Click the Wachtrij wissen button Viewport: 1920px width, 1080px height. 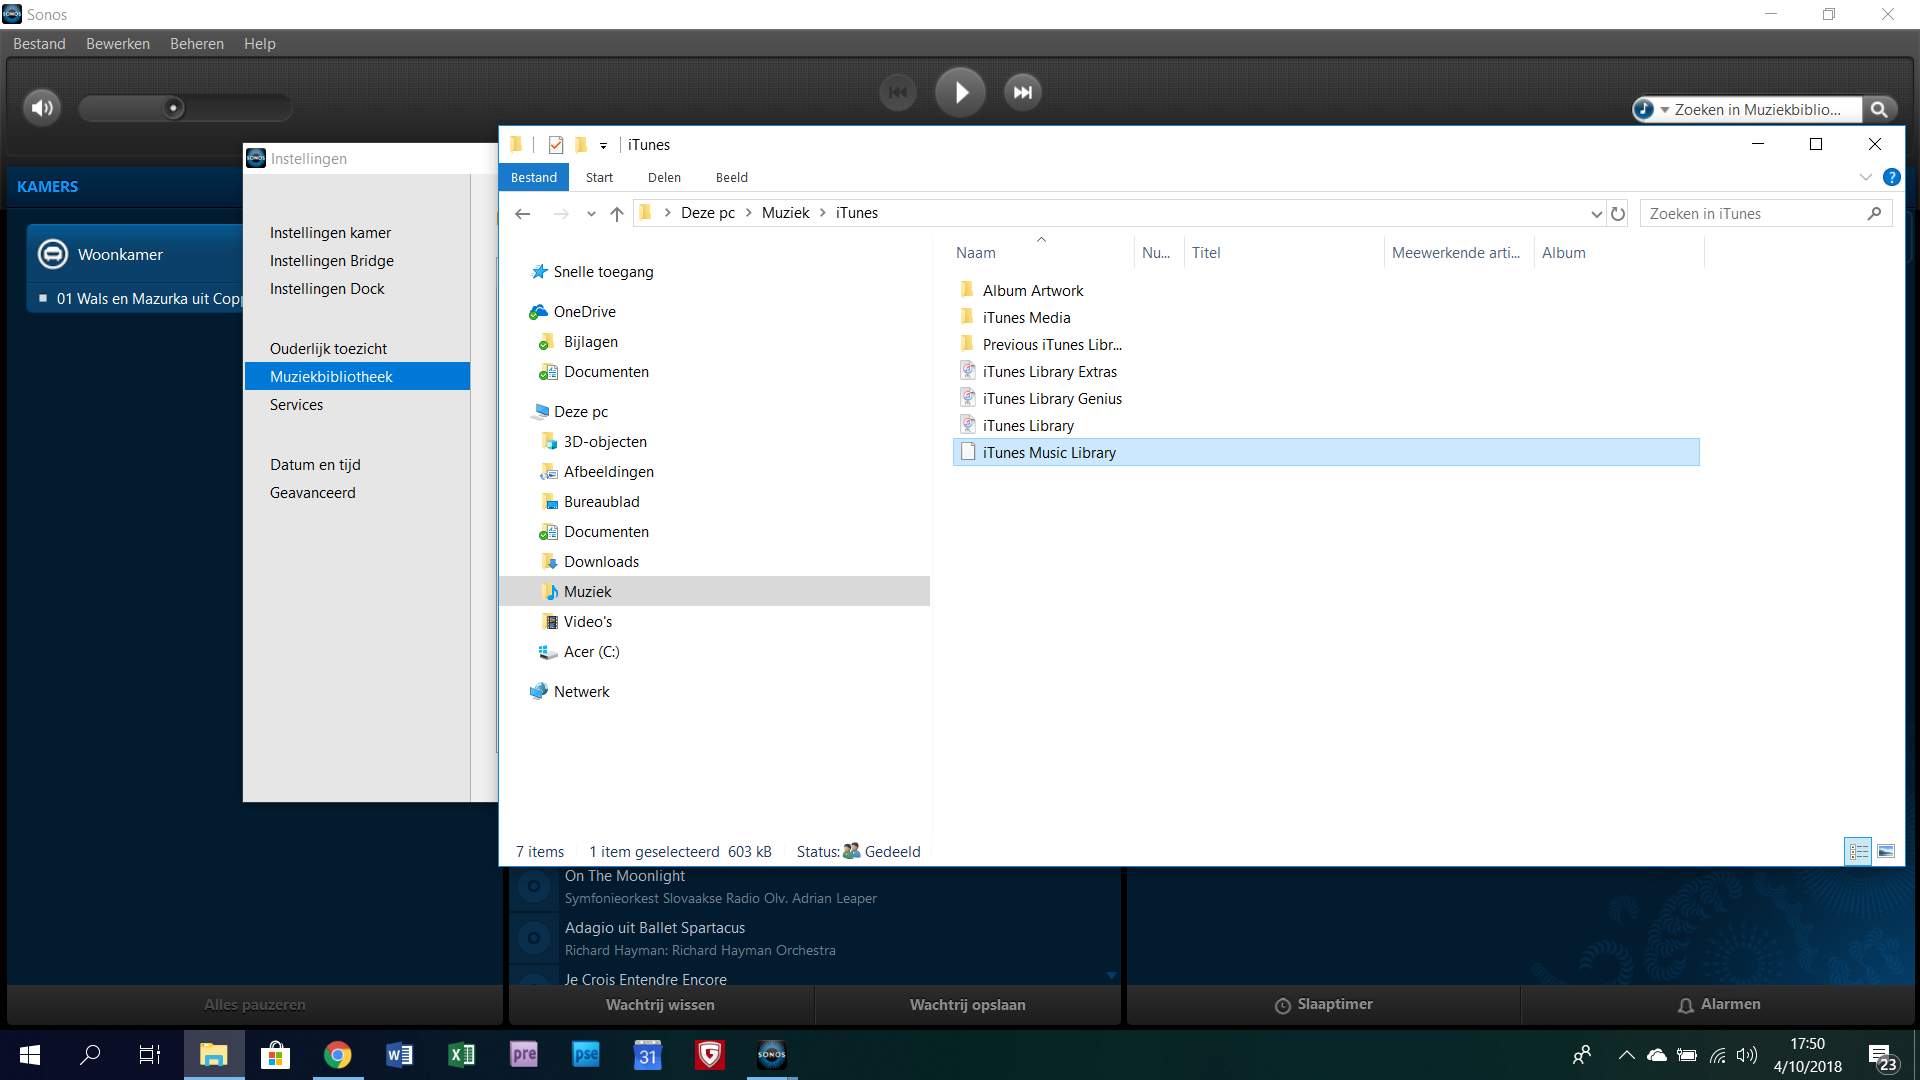click(660, 1005)
